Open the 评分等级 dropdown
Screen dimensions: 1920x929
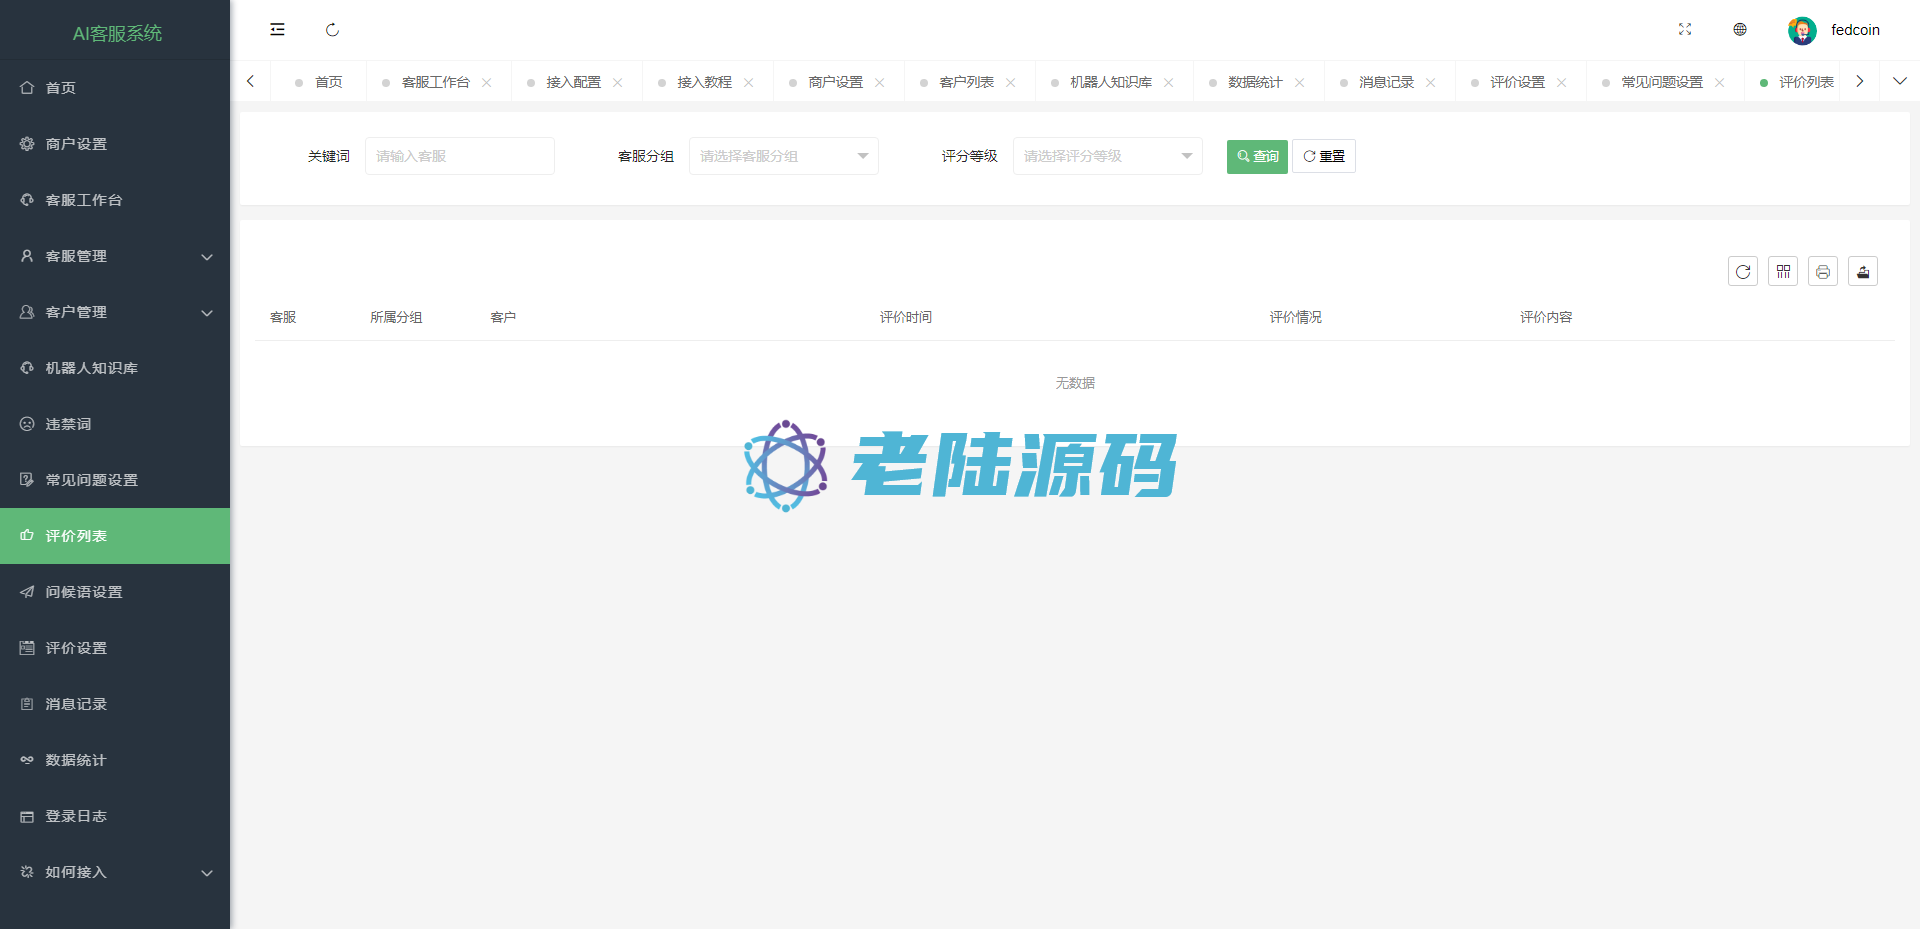click(x=1107, y=156)
